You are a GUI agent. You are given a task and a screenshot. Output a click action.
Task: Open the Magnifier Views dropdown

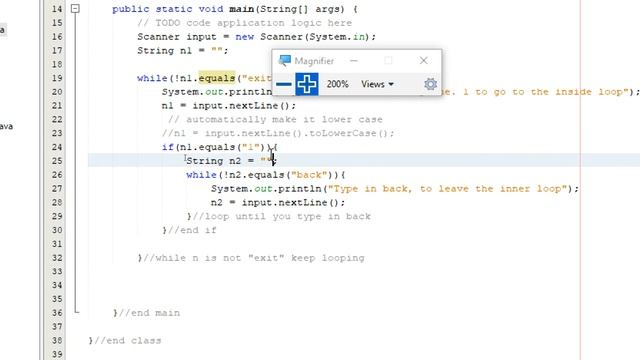click(377, 84)
